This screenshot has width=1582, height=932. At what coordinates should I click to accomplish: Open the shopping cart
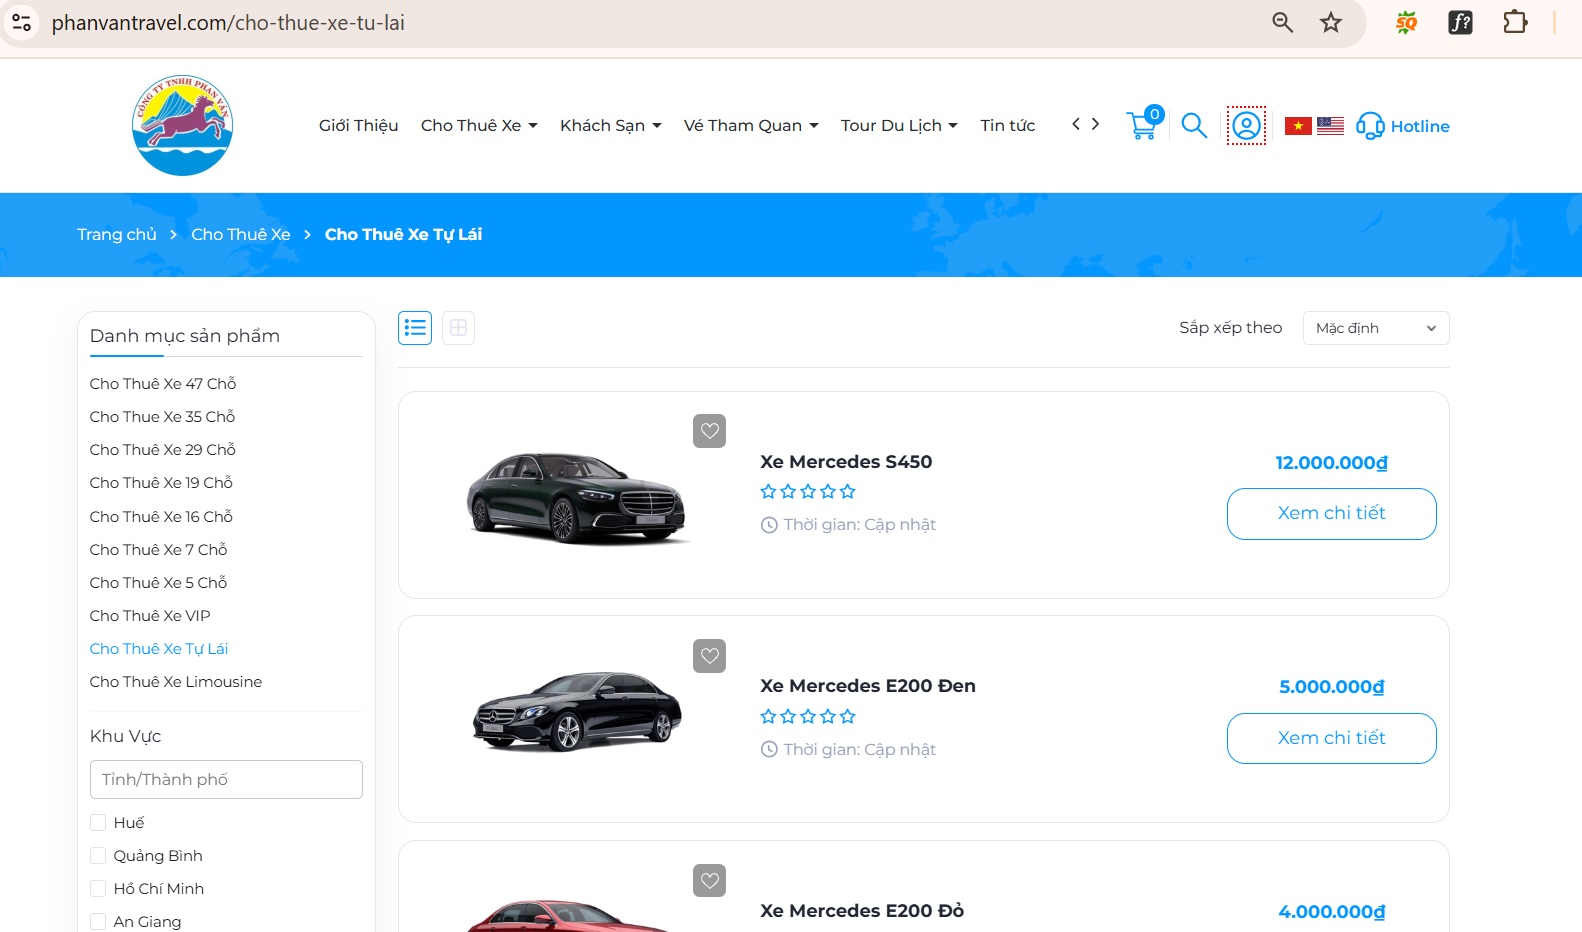coord(1144,124)
